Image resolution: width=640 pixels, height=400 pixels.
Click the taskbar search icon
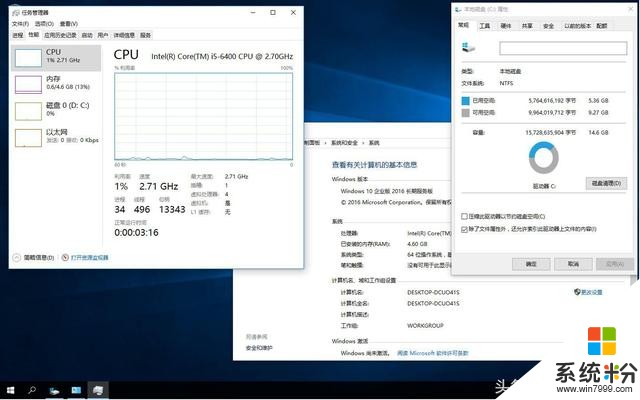click(x=32, y=391)
